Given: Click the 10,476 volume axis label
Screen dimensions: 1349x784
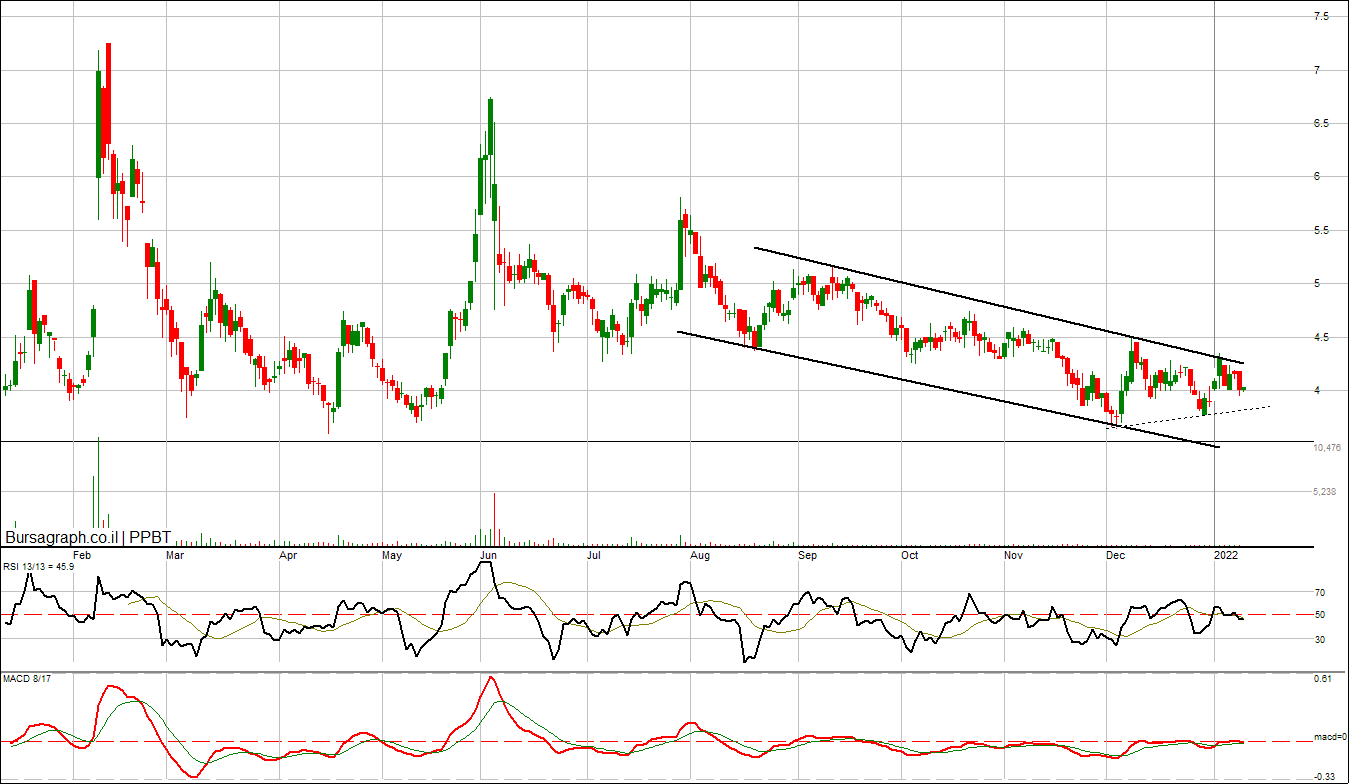Looking at the screenshot, I should pos(1327,448).
